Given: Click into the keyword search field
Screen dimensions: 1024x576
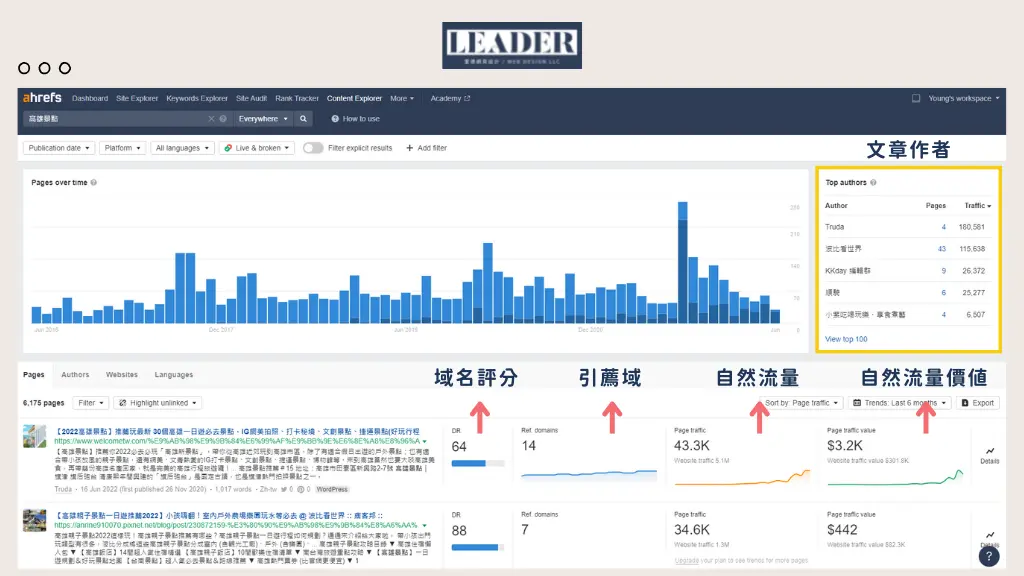Looking at the screenshot, I should click(x=115, y=118).
